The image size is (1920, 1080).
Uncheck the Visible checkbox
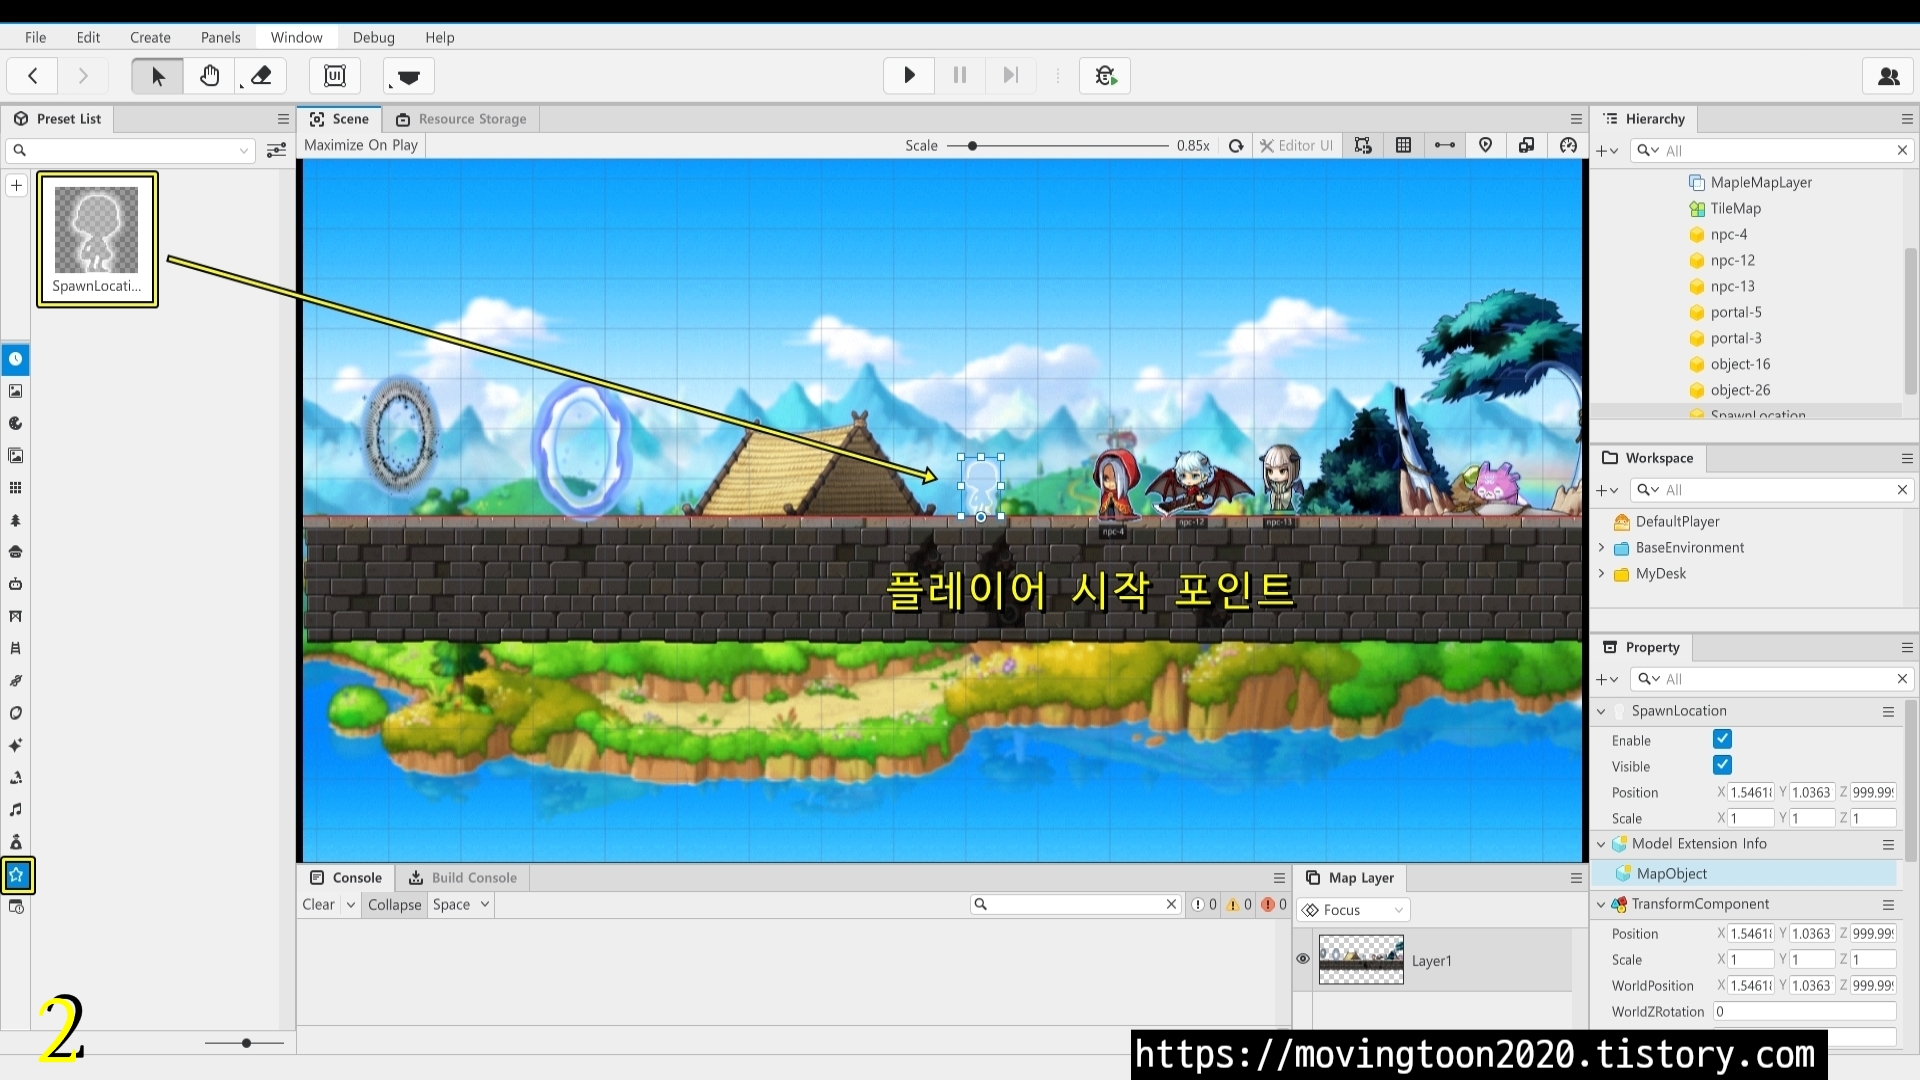(x=1722, y=765)
